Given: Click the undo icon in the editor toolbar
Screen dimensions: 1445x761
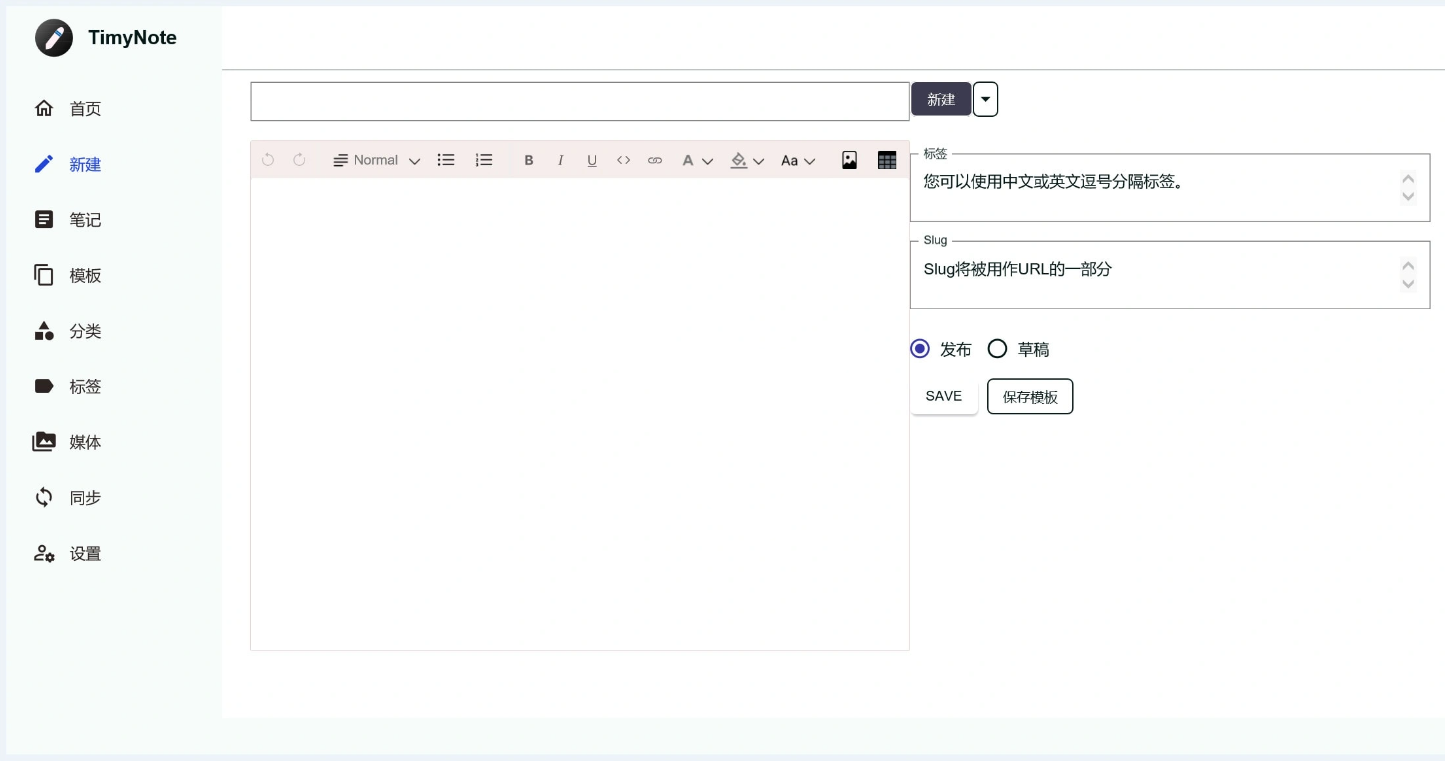Looking at the screenshot, I should pos(267,159).
